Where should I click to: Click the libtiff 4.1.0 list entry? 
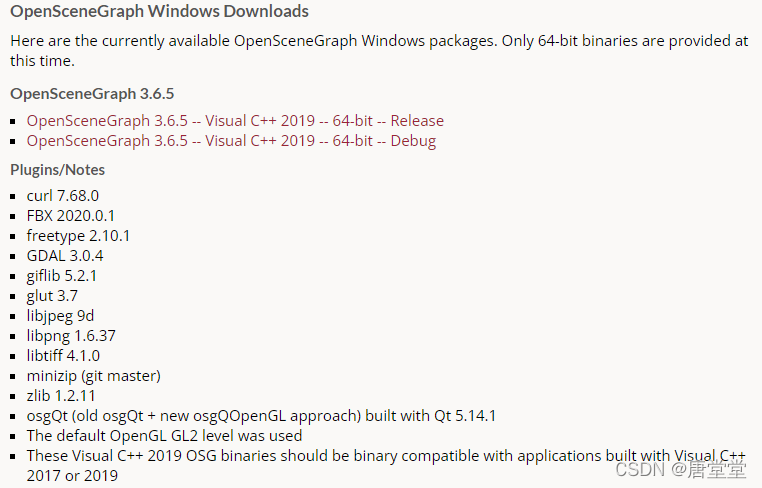(63, 356)
